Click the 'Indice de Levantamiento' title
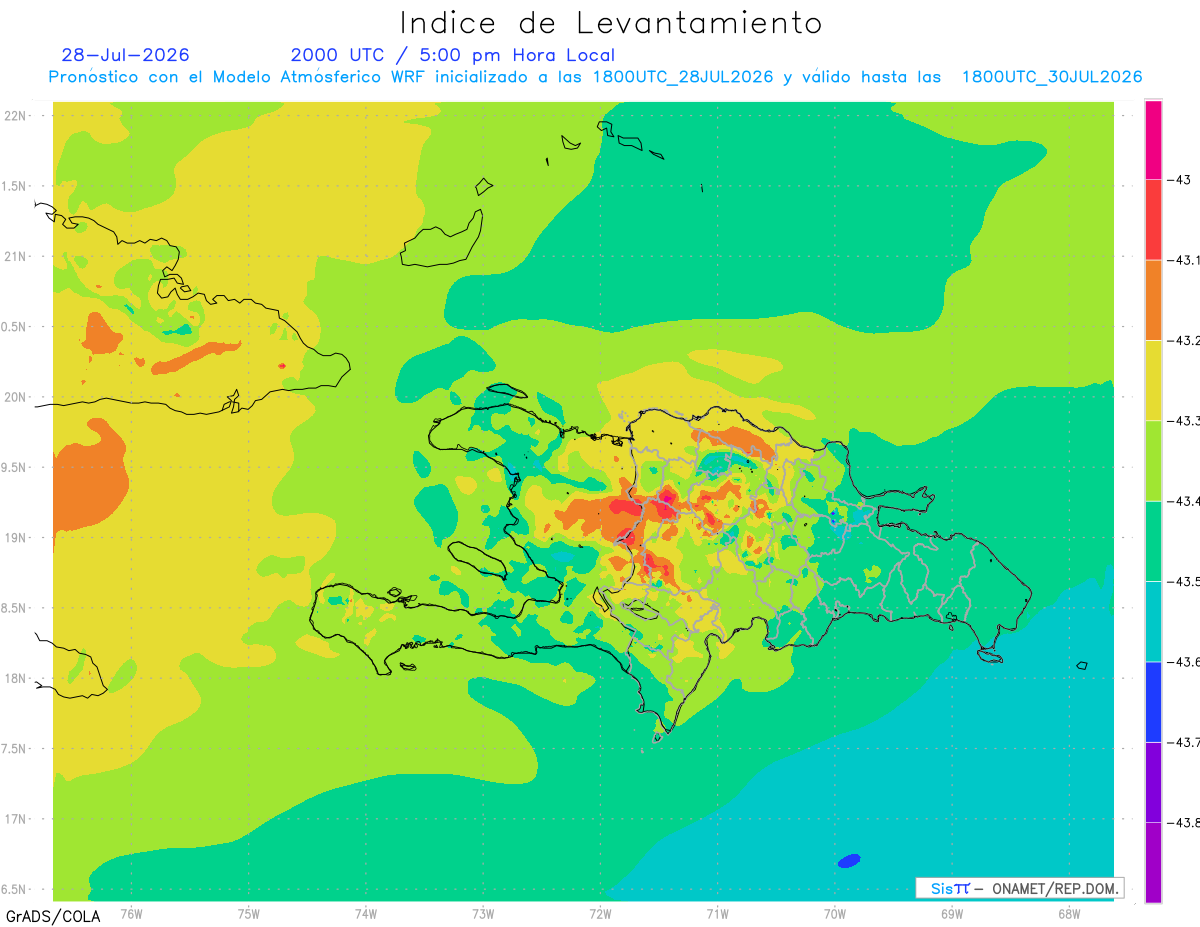Viewport: 1200px width, 927px height. pyautogui.click(x=611, y=22)
